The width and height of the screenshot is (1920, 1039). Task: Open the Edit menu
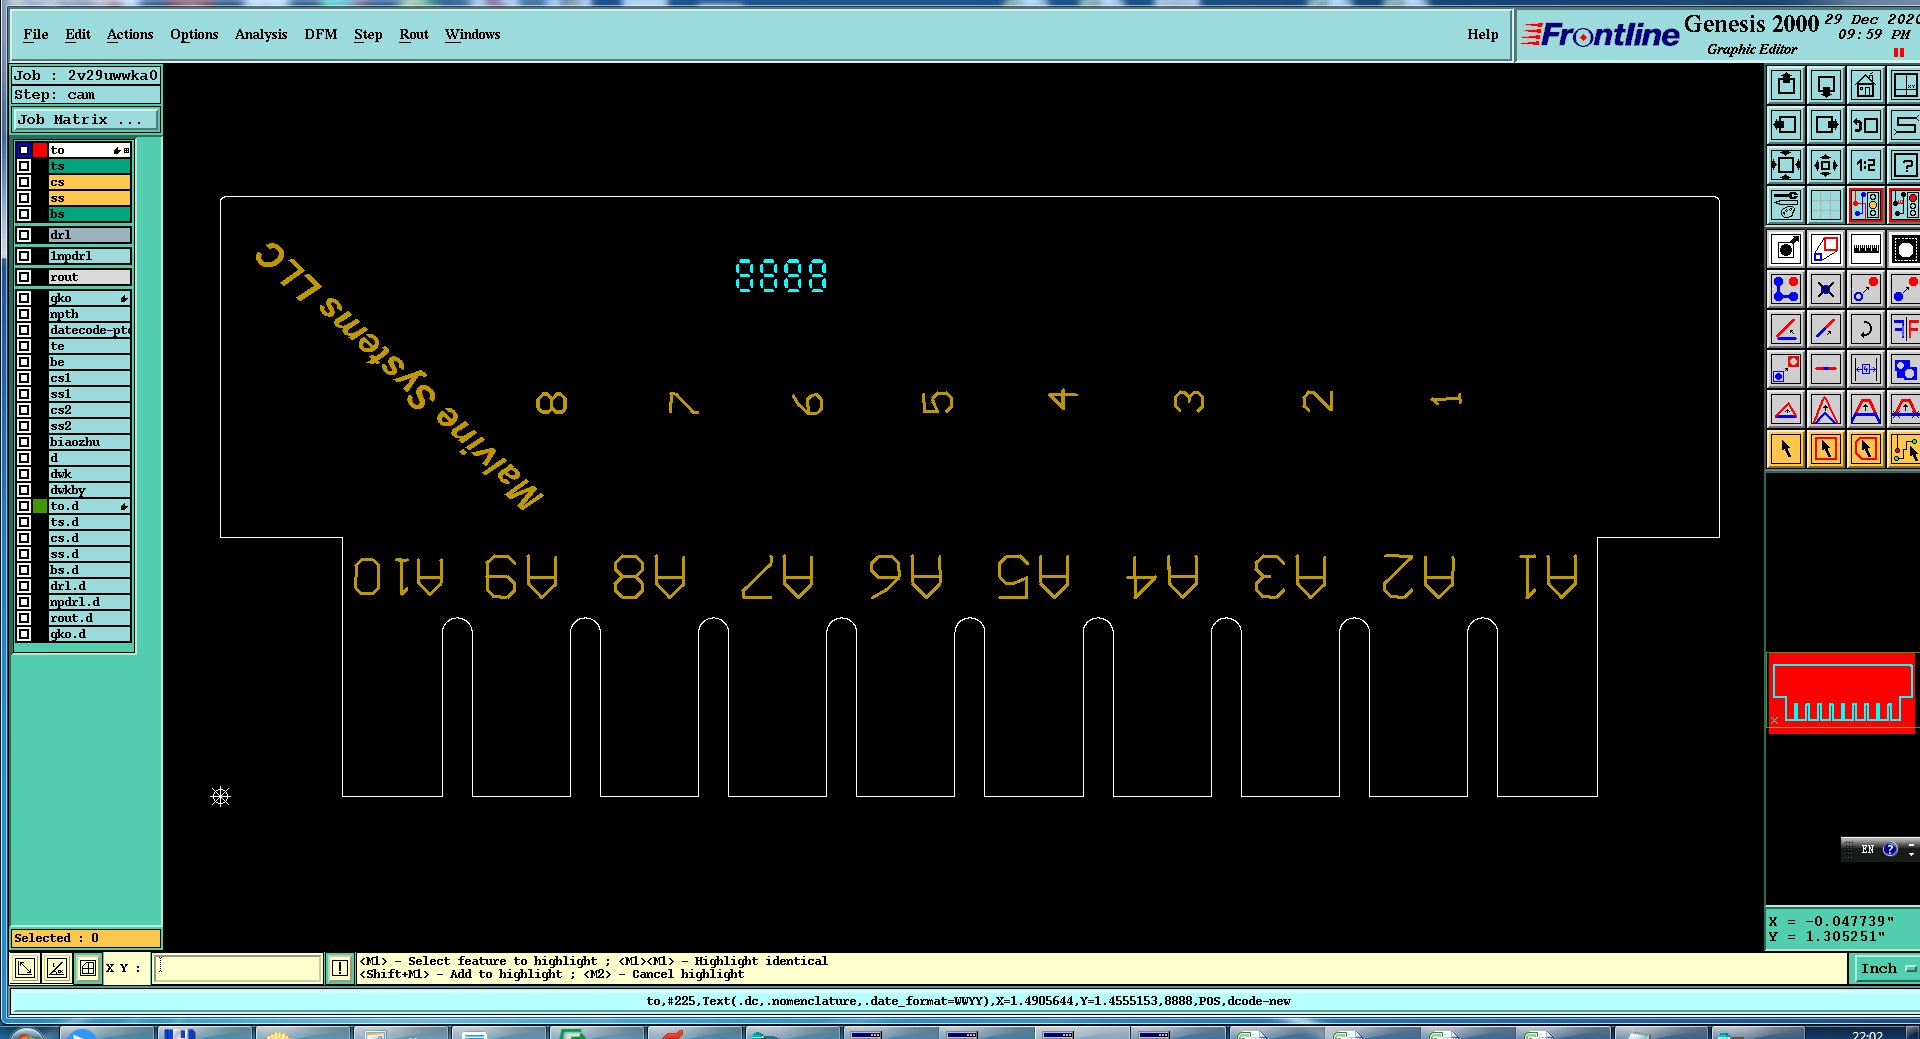pos(78,34)
